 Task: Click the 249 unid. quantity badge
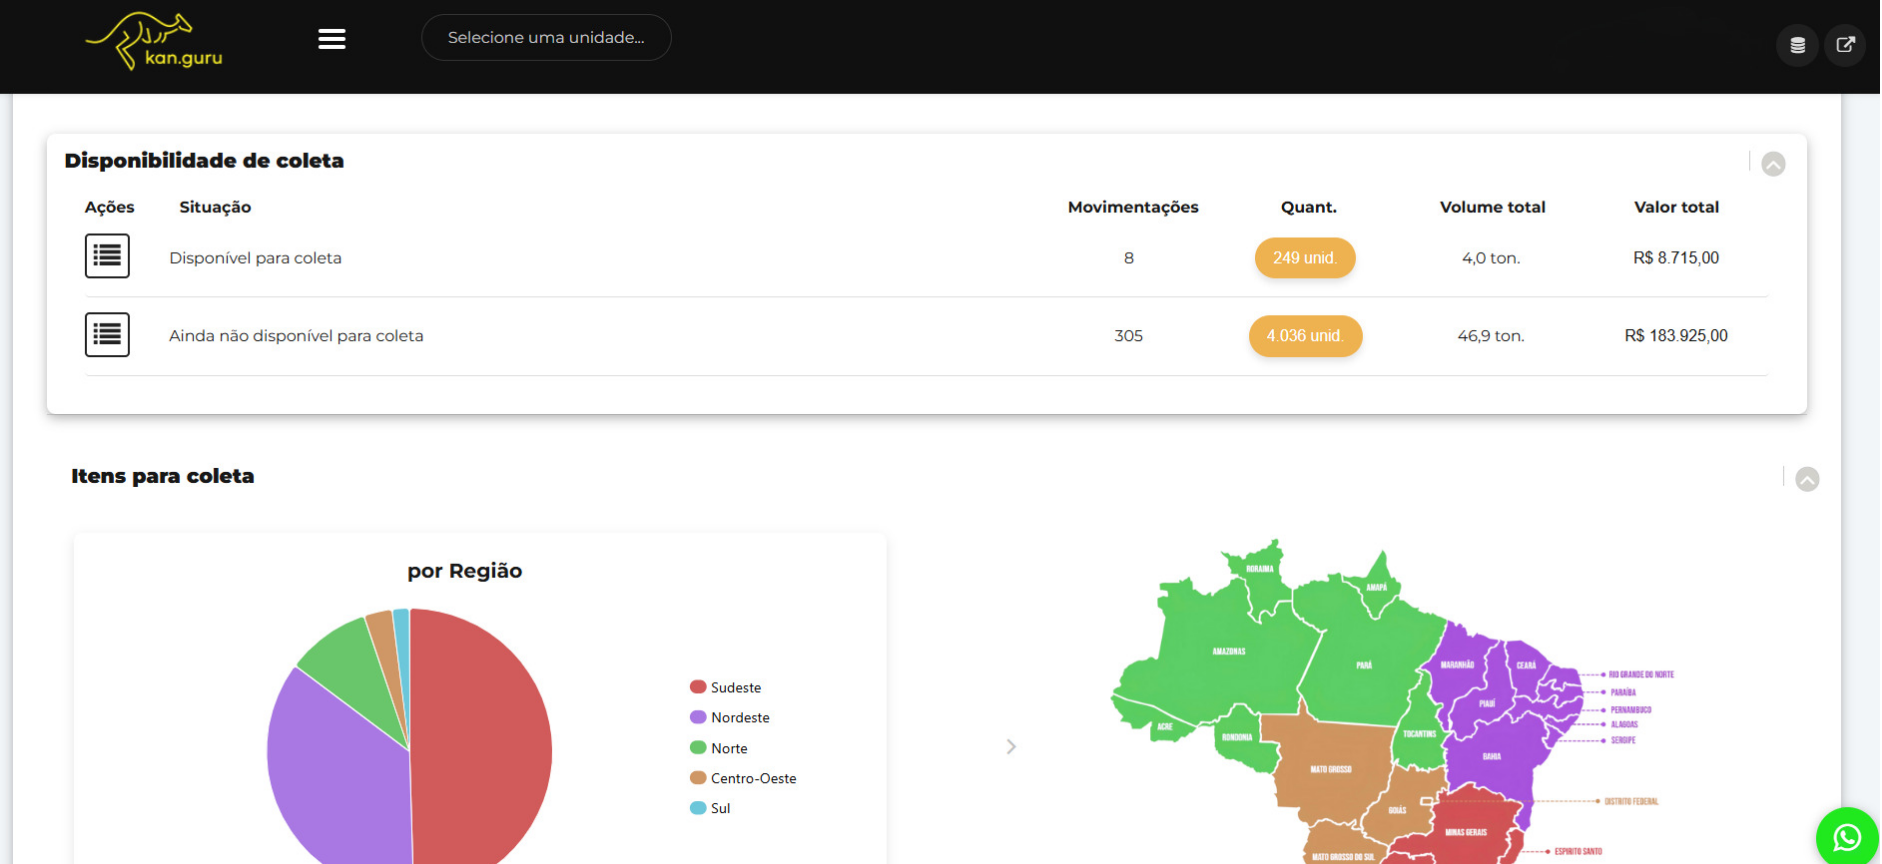click(1305, 257)
